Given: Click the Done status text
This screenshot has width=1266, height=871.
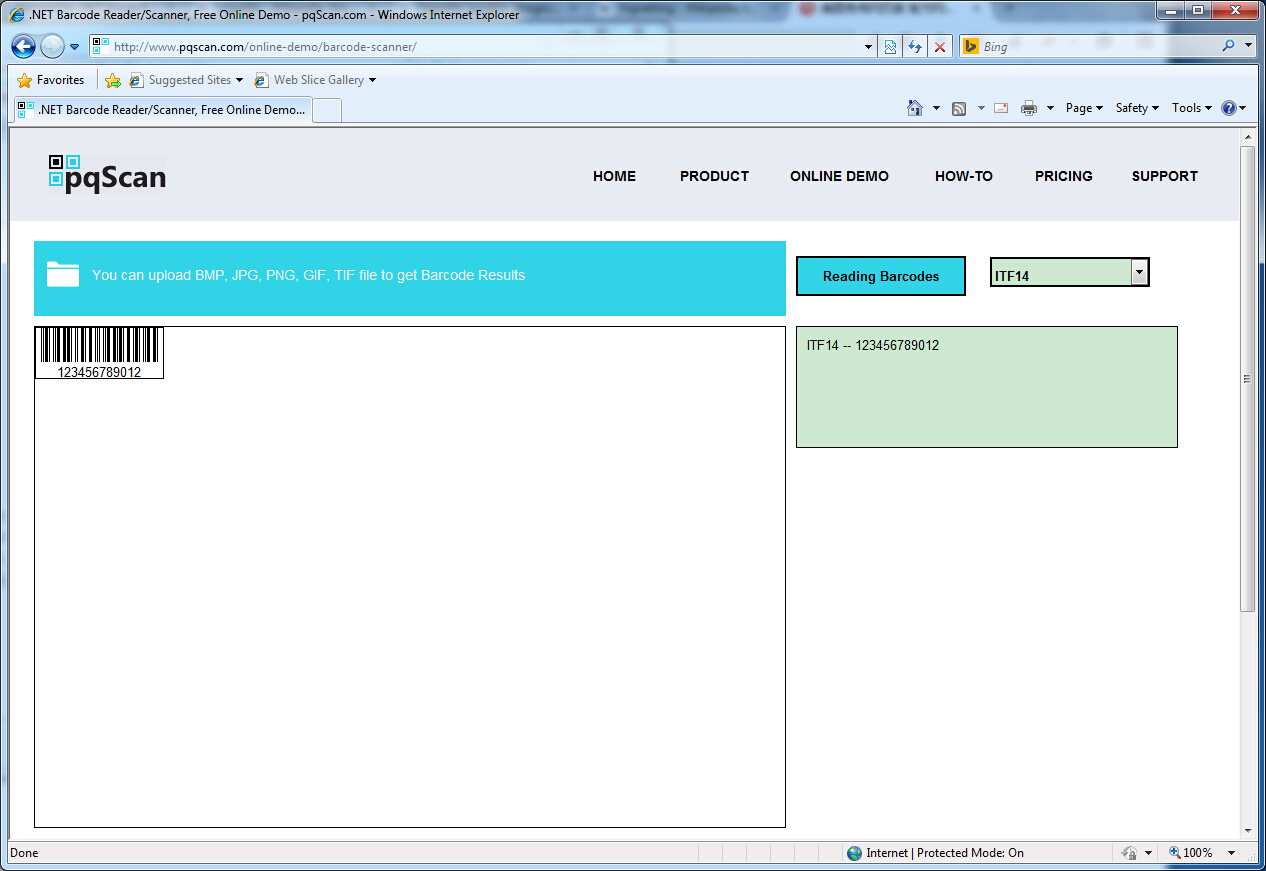Looking at the screenshot, I should [24, 853].
